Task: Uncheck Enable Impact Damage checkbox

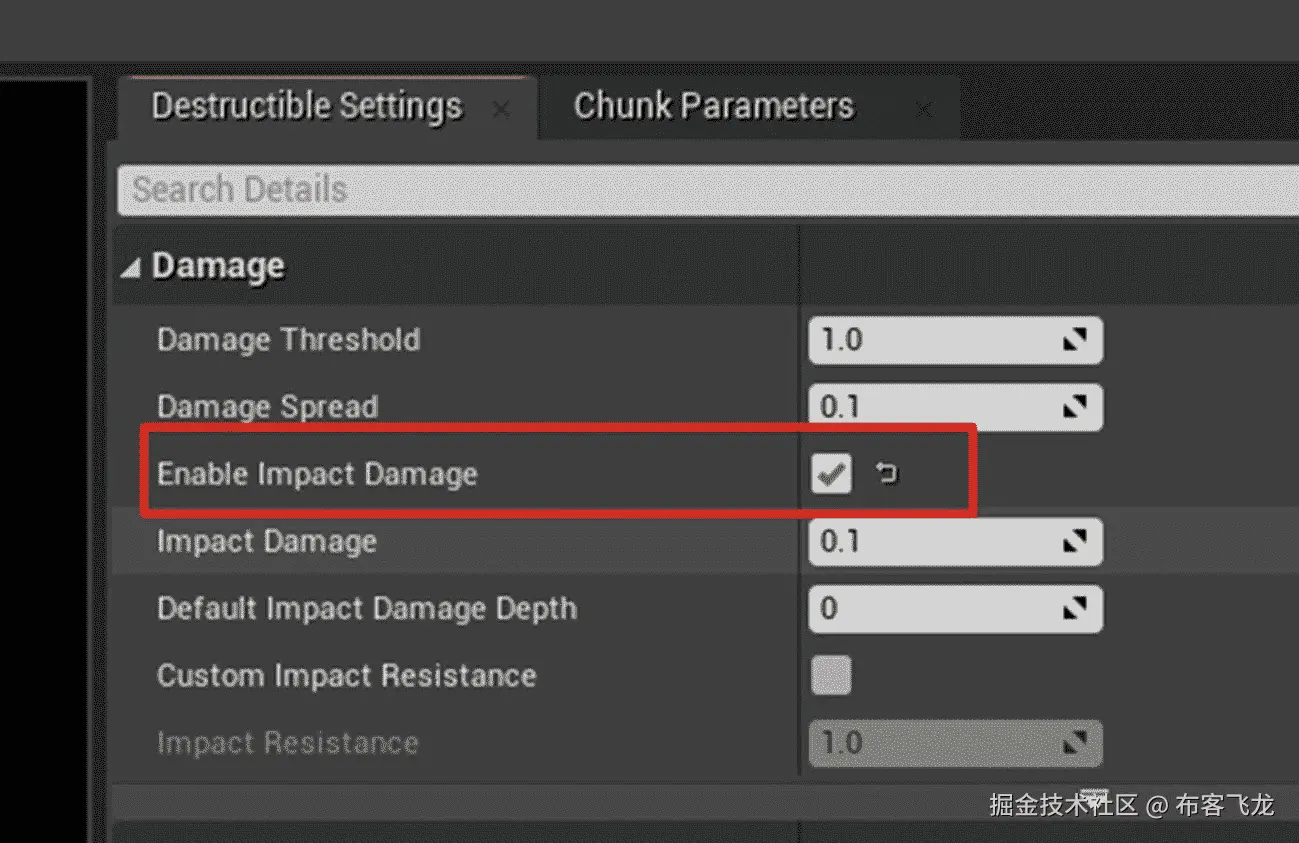Action: (x=831, y=474)
